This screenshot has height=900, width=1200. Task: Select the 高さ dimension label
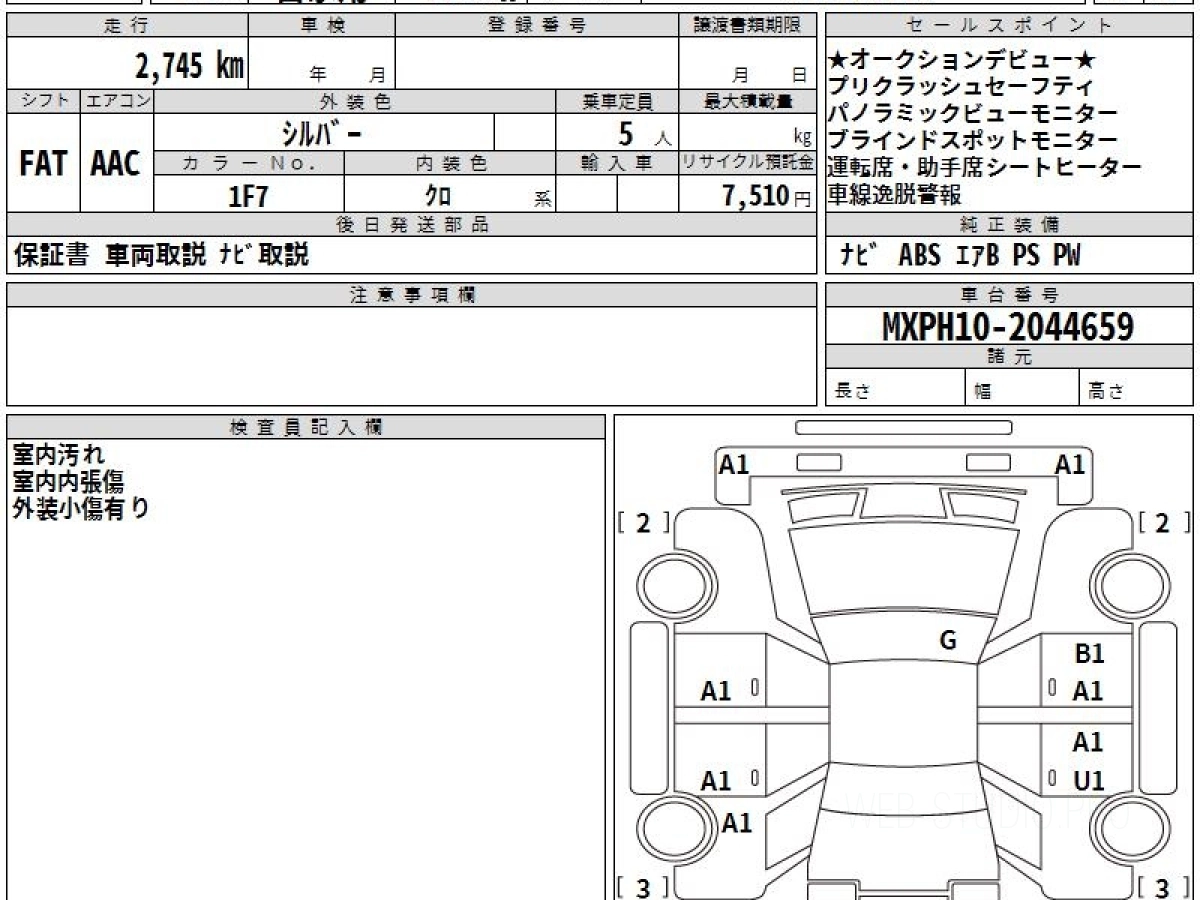(x=1107, y=392)
